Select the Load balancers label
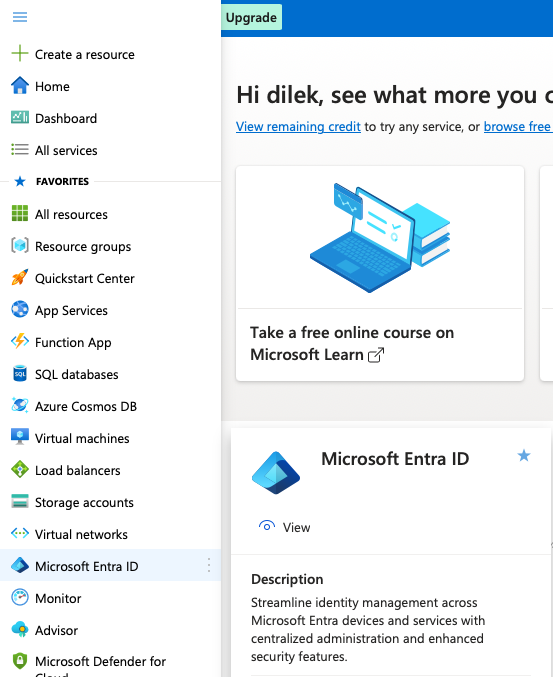Viewport: 553px width, 677px height. click(78, 471)
